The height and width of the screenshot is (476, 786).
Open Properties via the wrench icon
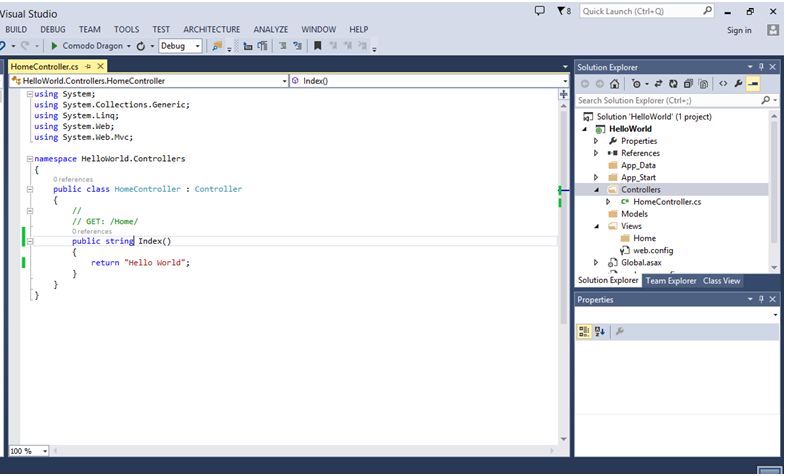737,84
